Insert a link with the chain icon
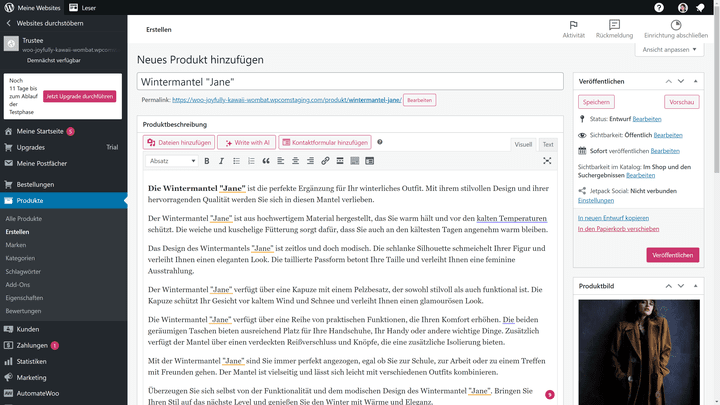This screenshot has width=720, height=405. coord(325,161)
